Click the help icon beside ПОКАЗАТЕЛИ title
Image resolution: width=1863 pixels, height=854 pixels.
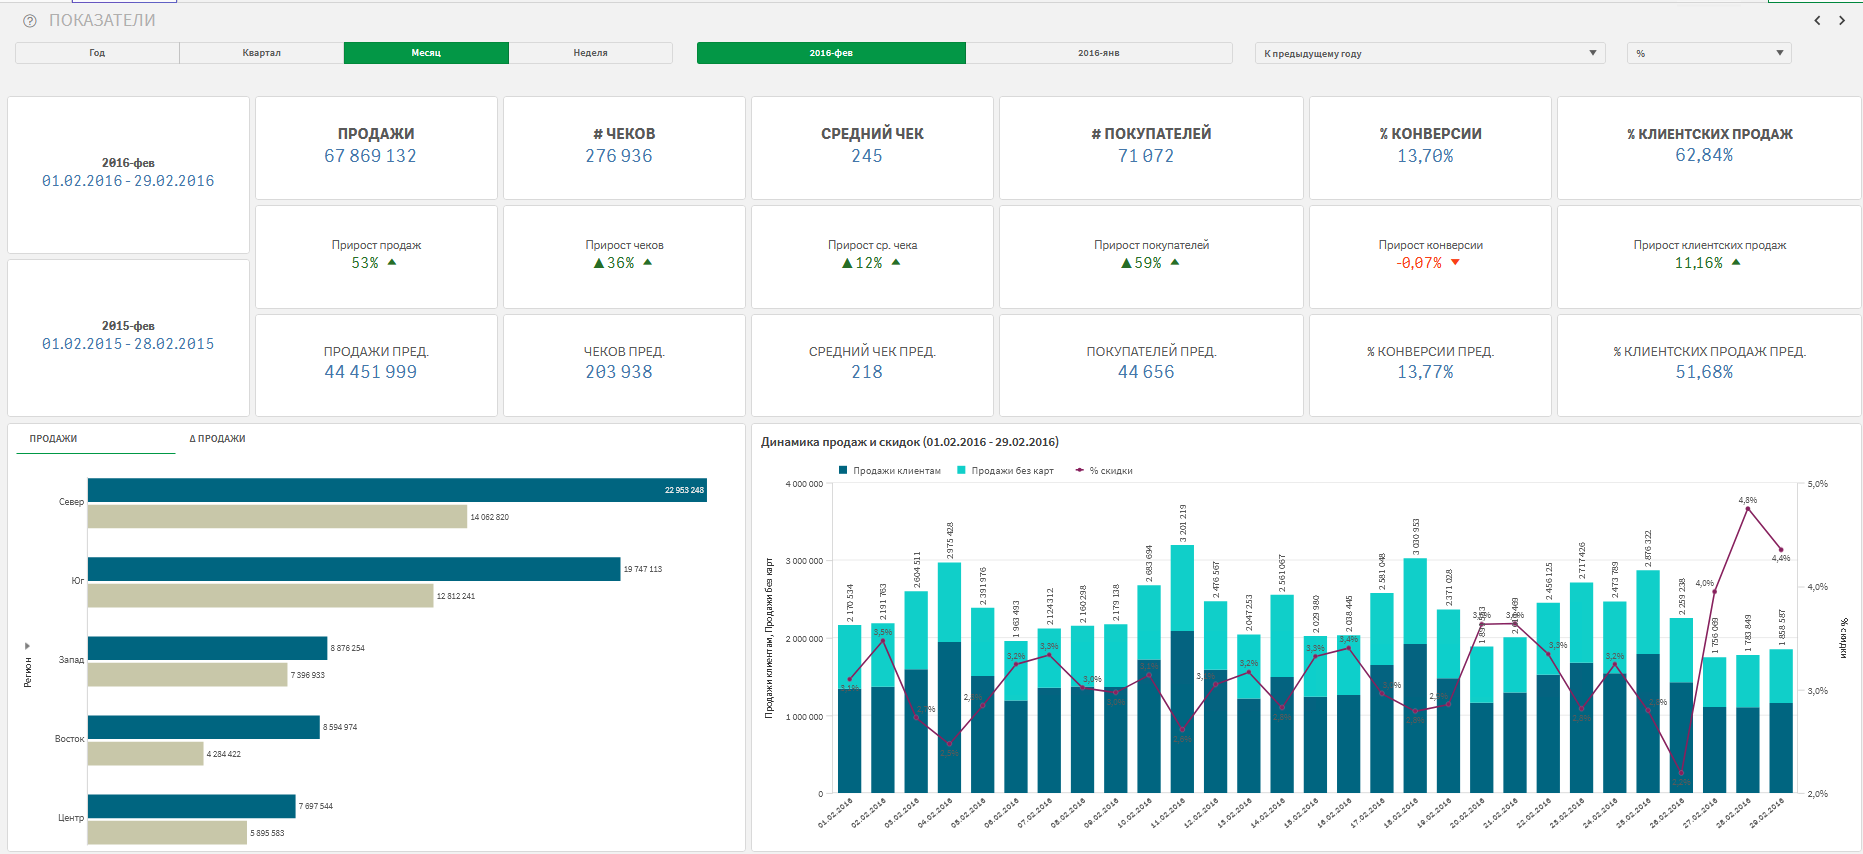point(30,21)
